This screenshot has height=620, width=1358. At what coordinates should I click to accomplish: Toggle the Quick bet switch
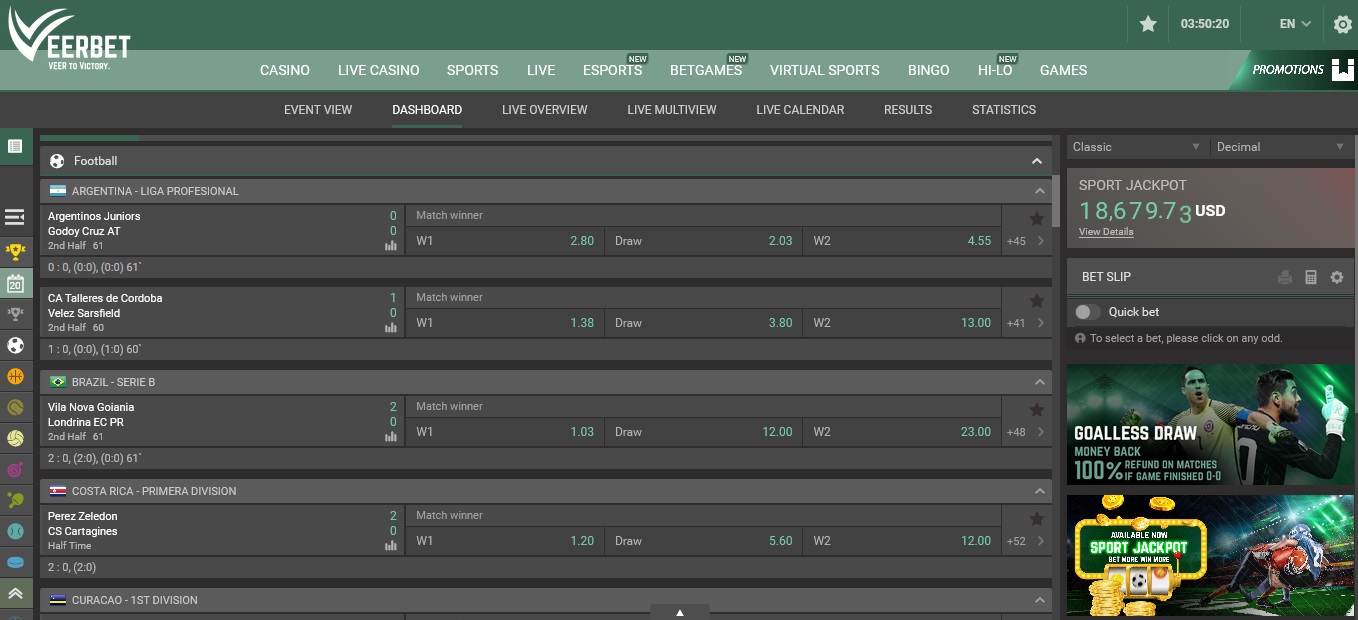(x=1087, y=312)
